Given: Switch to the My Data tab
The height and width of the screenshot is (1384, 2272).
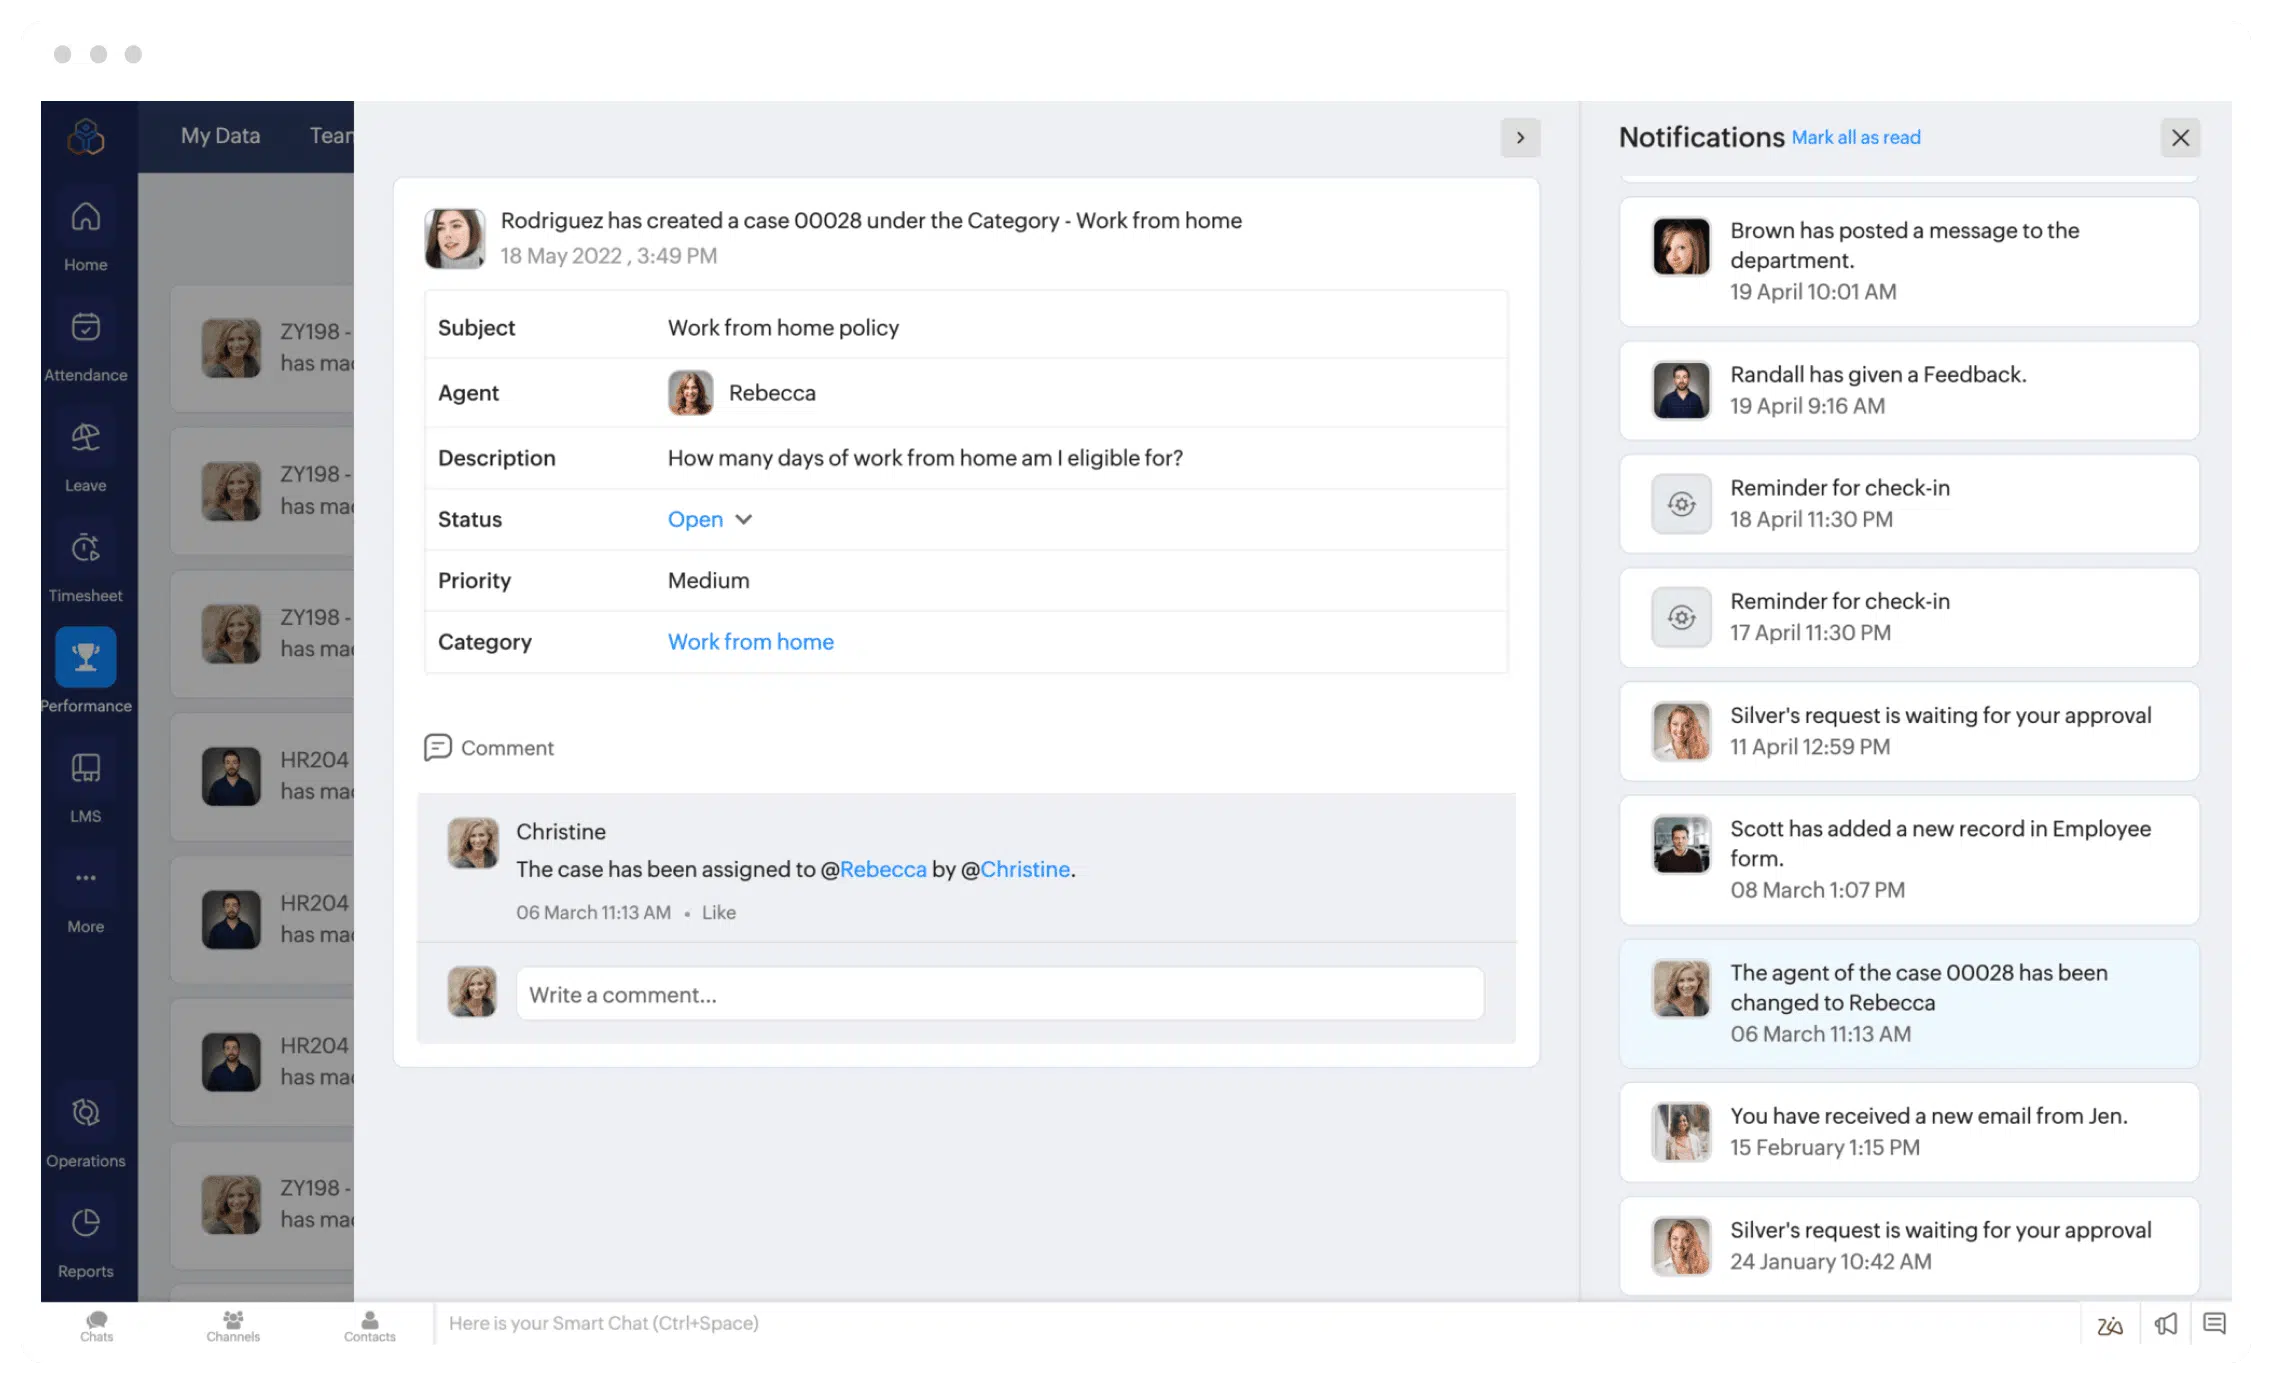Looking at the screenshot, I should click(x=219, y=135).
